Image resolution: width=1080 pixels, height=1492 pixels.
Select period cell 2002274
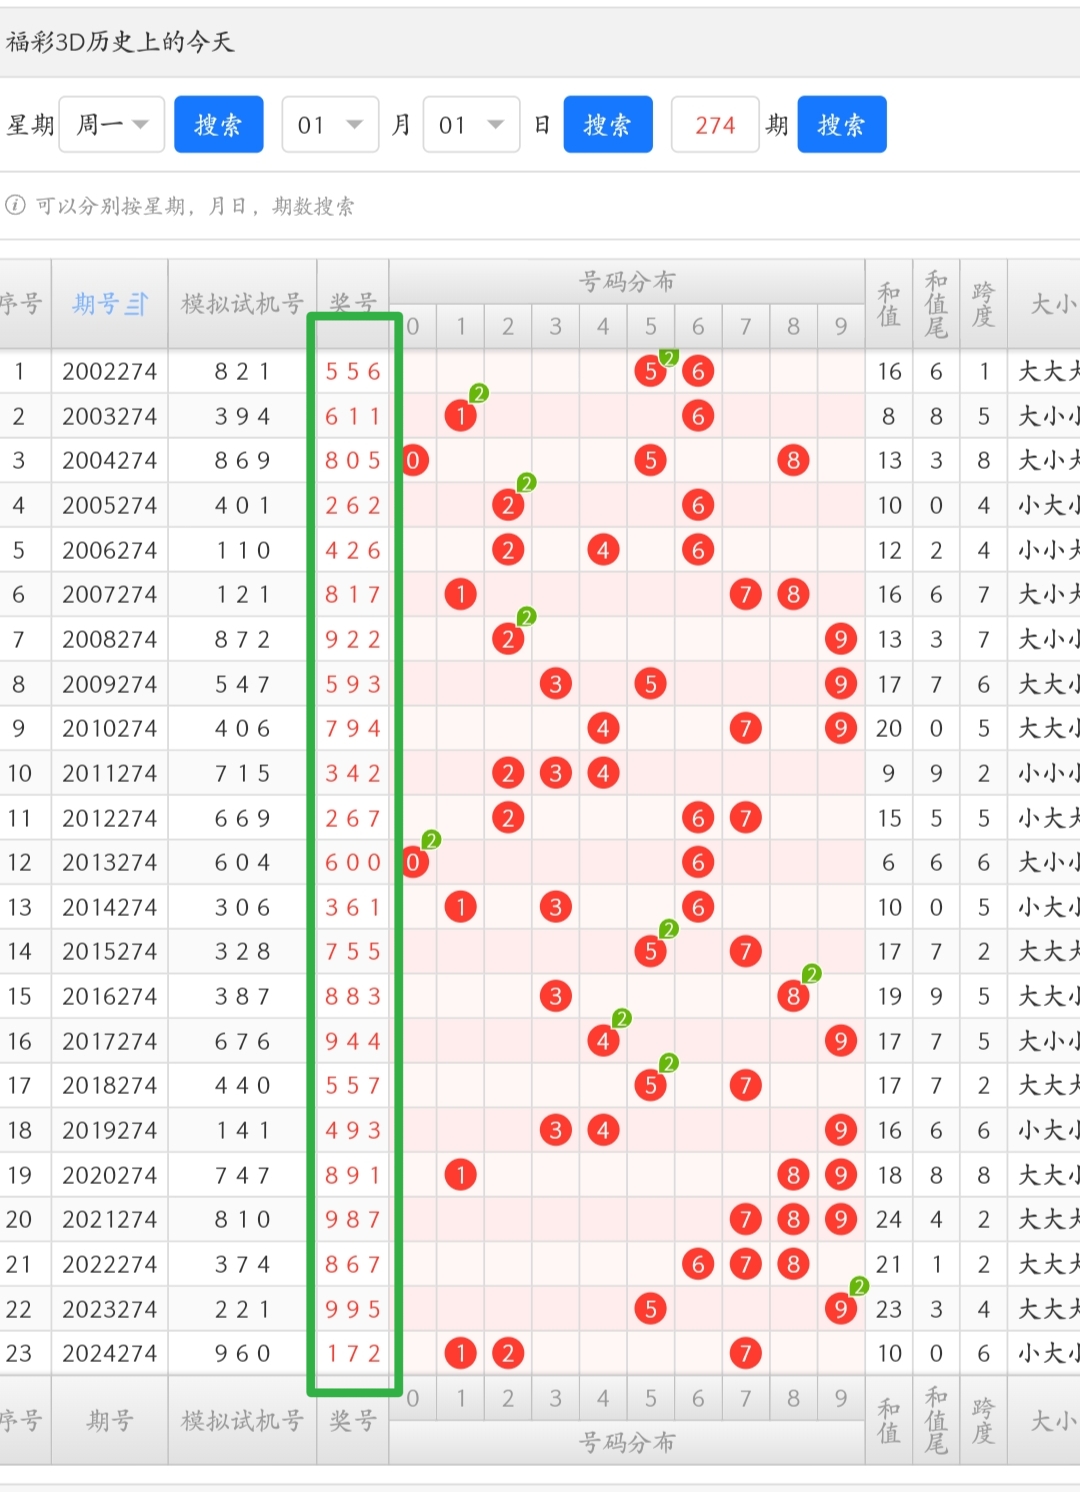click(109, 371)
